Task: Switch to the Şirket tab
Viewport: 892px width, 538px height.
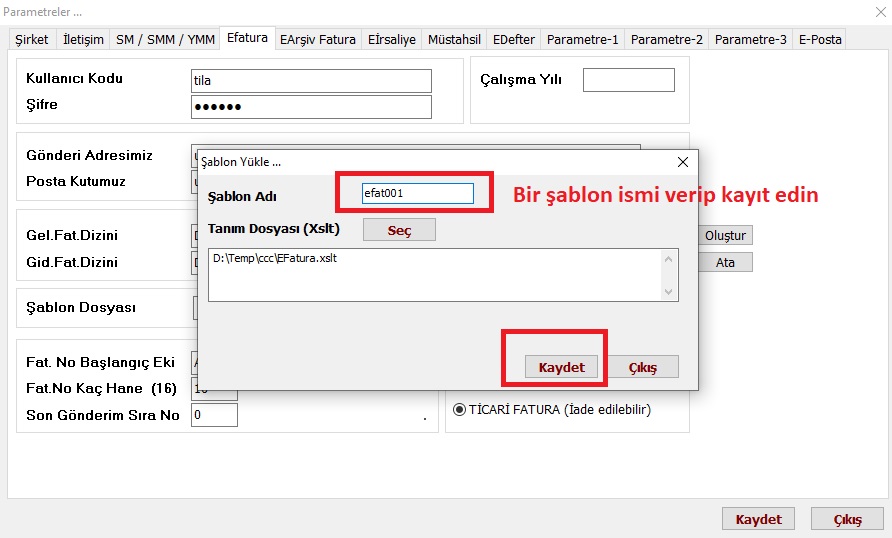Action: (31, 40)
